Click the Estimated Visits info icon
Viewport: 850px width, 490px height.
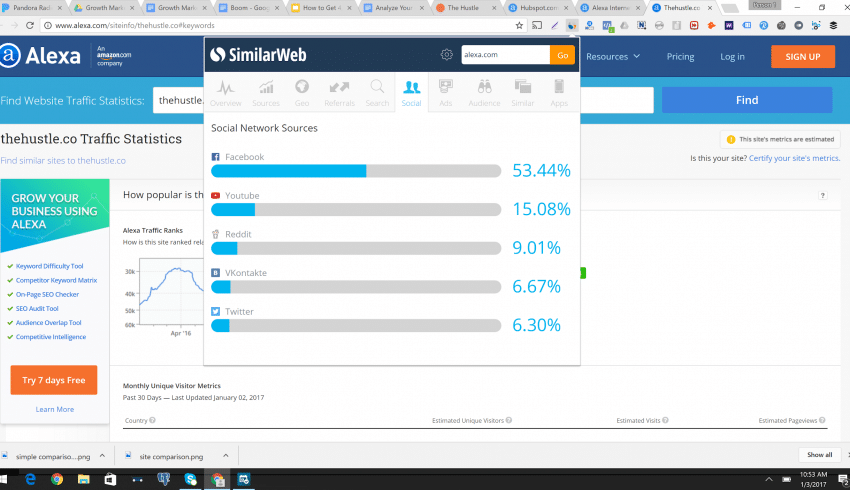click(x=665, y=420)
